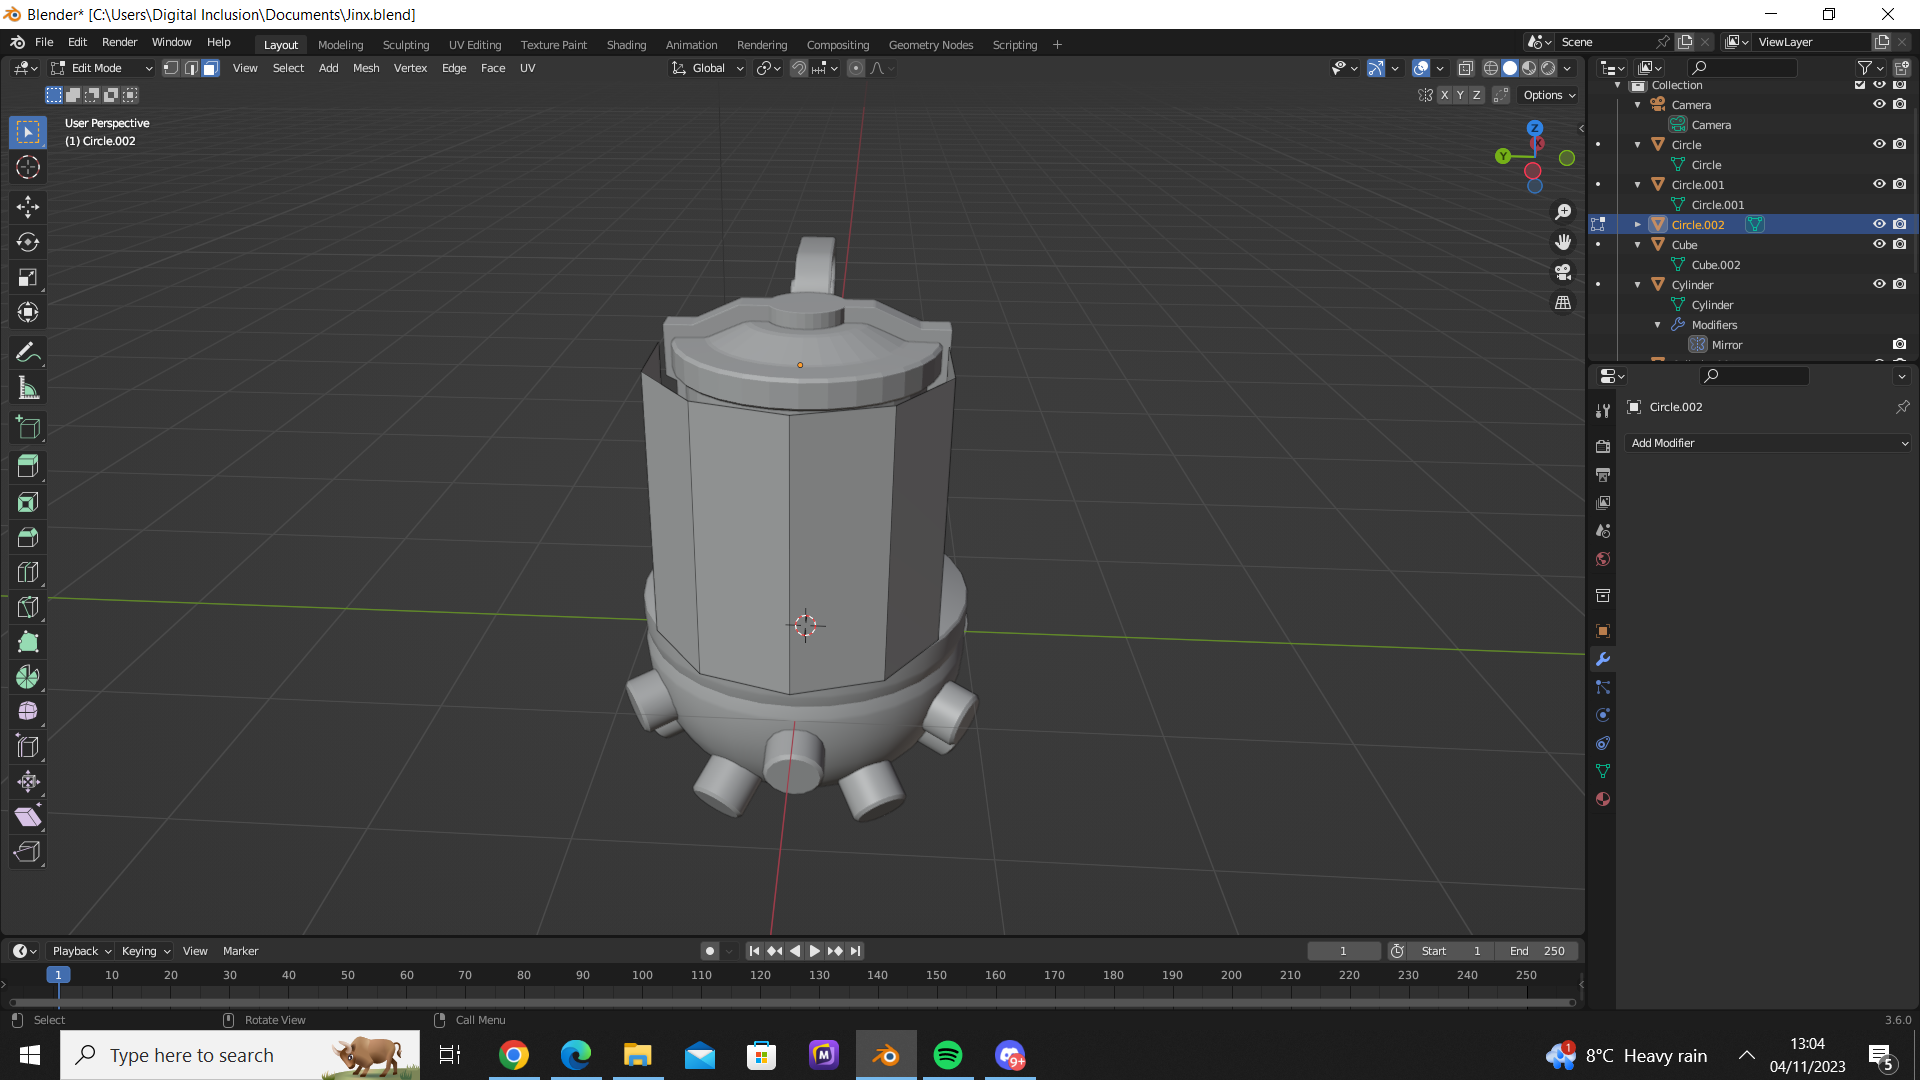
Task: Click the Pan view hand icon
Action: pyautogui.click(x=1563, y=242)
